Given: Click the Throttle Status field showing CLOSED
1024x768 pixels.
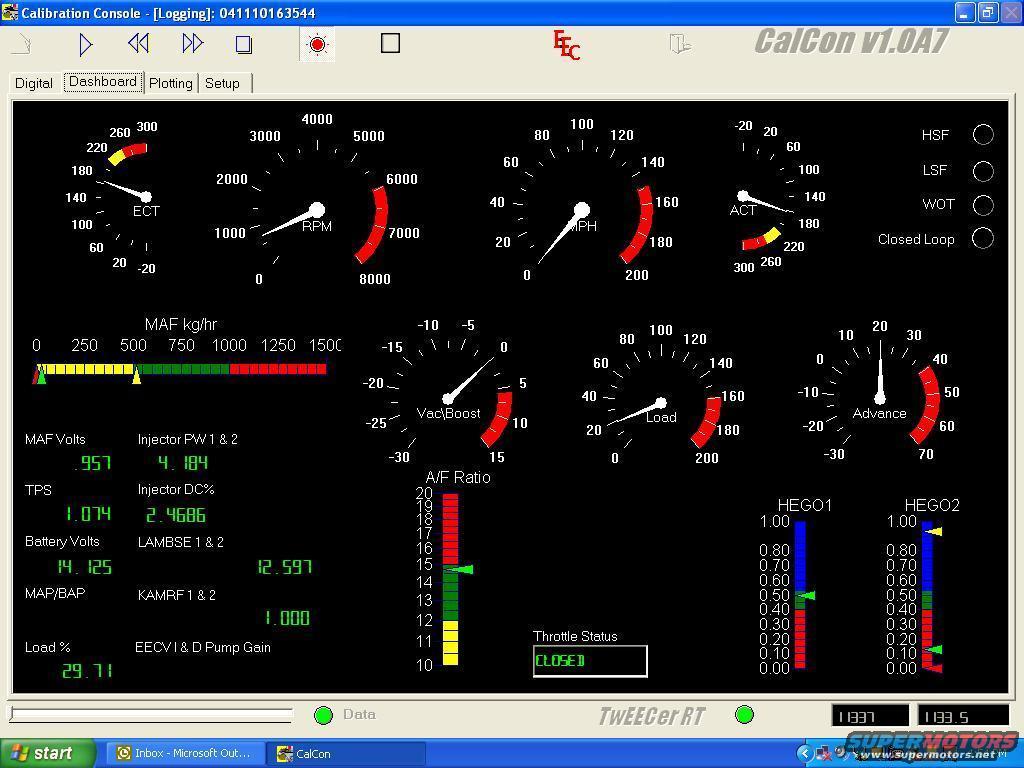Looking at the screenshot, I should pyautogui.click(x=590, y=661).
